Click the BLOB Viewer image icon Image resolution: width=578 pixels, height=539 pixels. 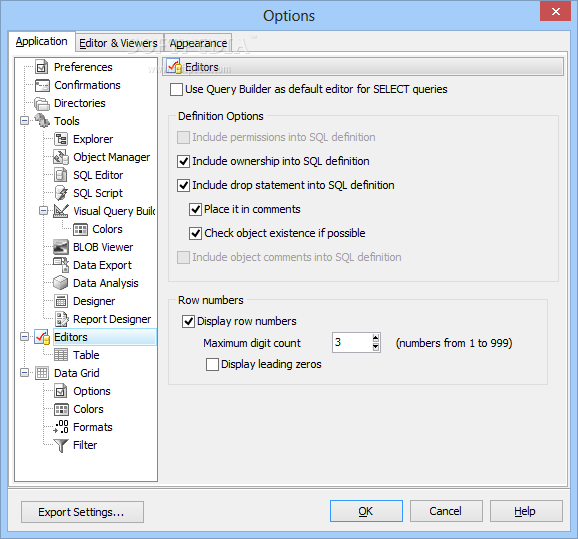[61, 247]
